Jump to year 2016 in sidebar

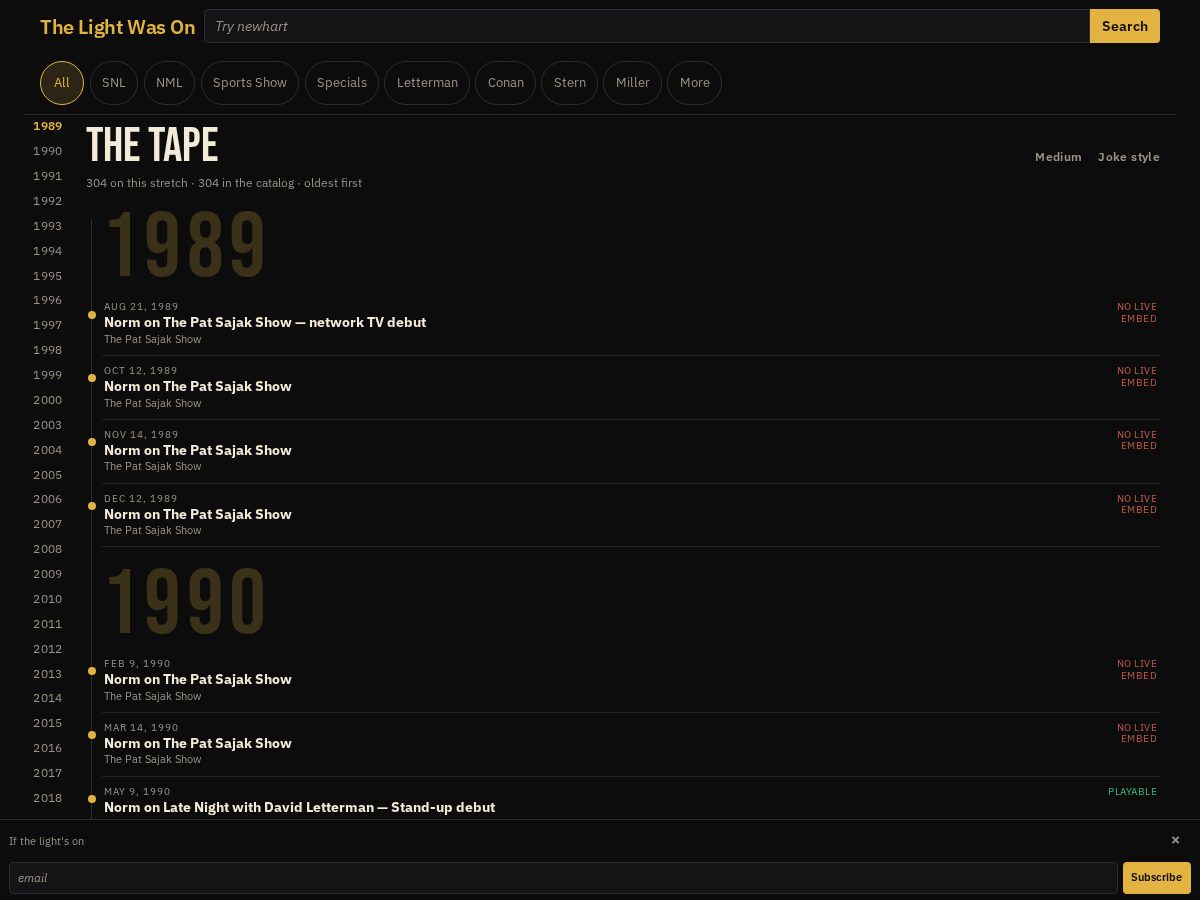coord(47,748)
